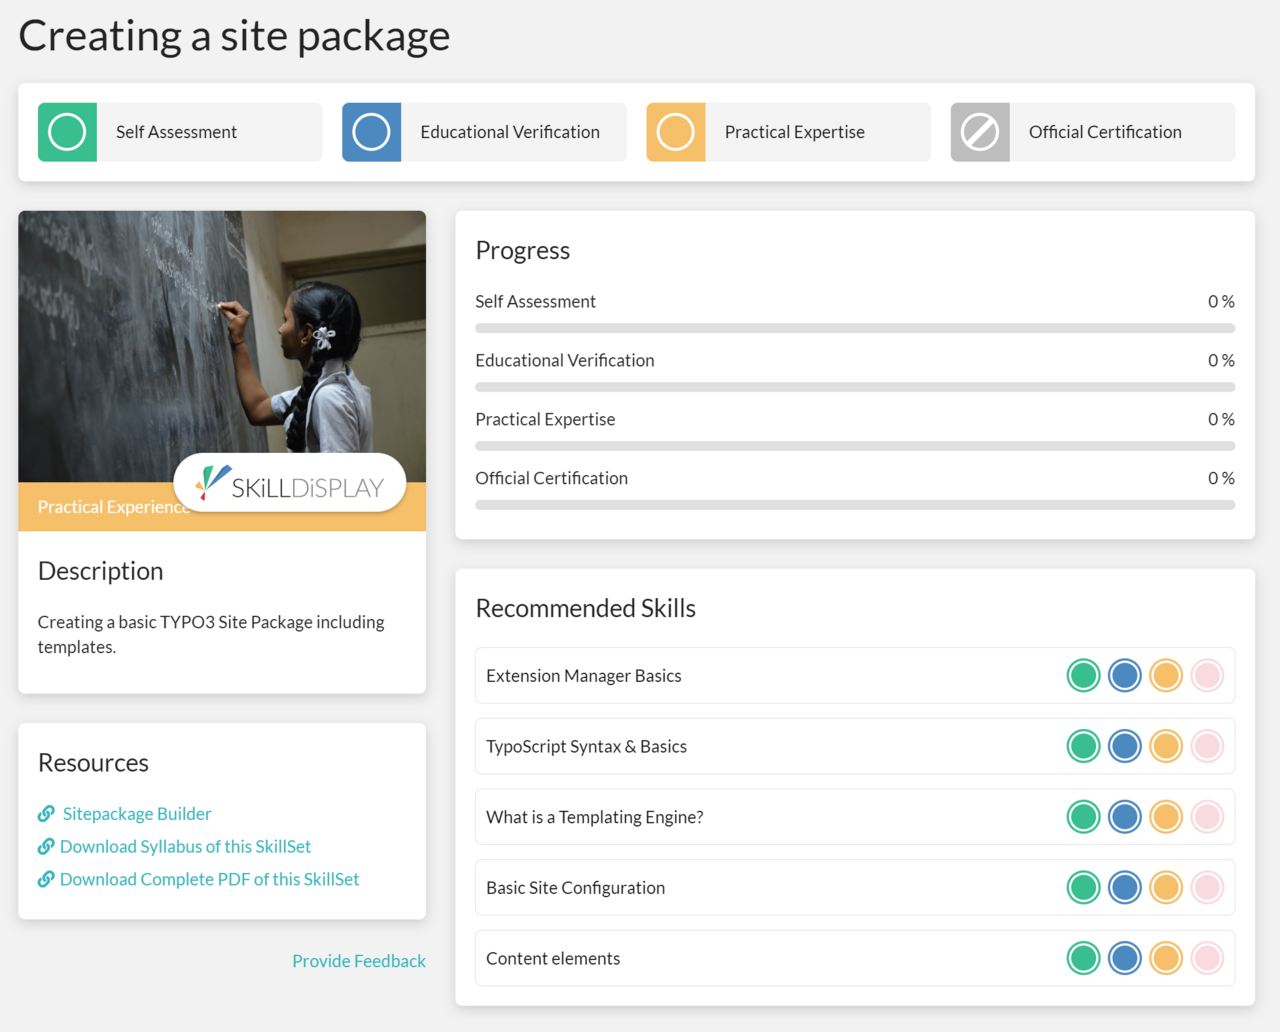Open the Download Syllabus of this SkillSet link

[x=185, y=847]
